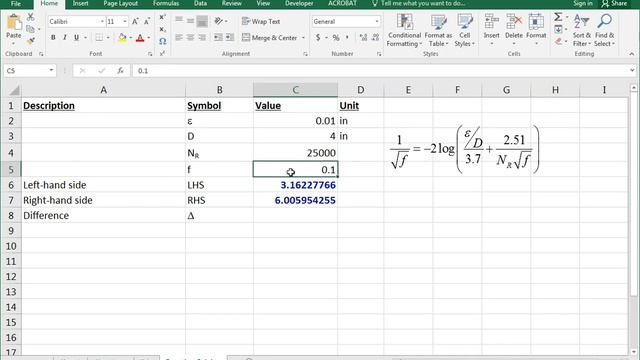Click the Accounting dollar format icon

(x=318, y=38)
